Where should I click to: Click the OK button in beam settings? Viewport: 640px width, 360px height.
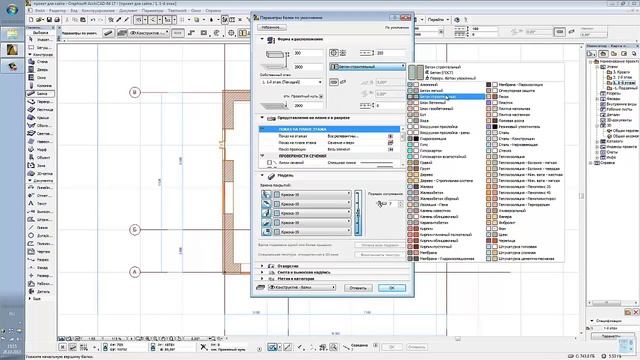(391, 288)
